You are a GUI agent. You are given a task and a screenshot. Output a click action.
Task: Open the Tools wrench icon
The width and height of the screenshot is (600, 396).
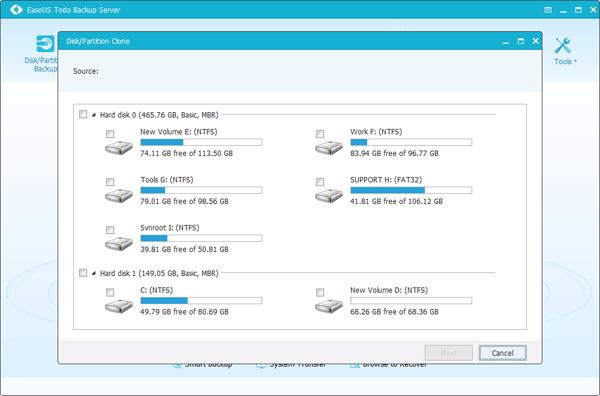point(562,46)
